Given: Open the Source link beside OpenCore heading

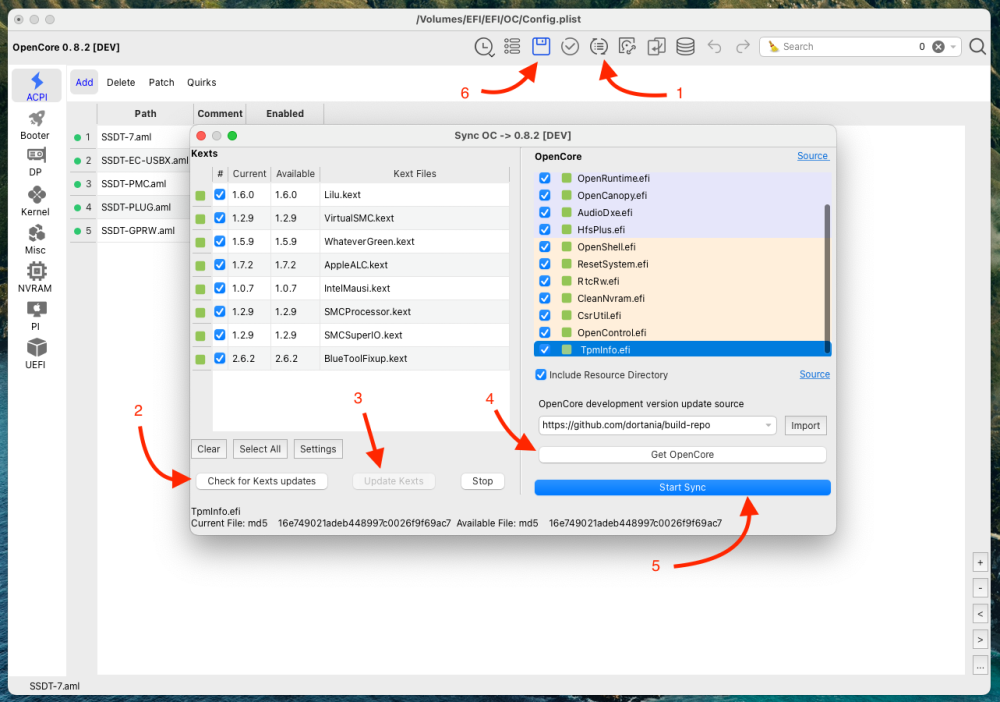Looking at the screenshot, I should click(812, 156).
